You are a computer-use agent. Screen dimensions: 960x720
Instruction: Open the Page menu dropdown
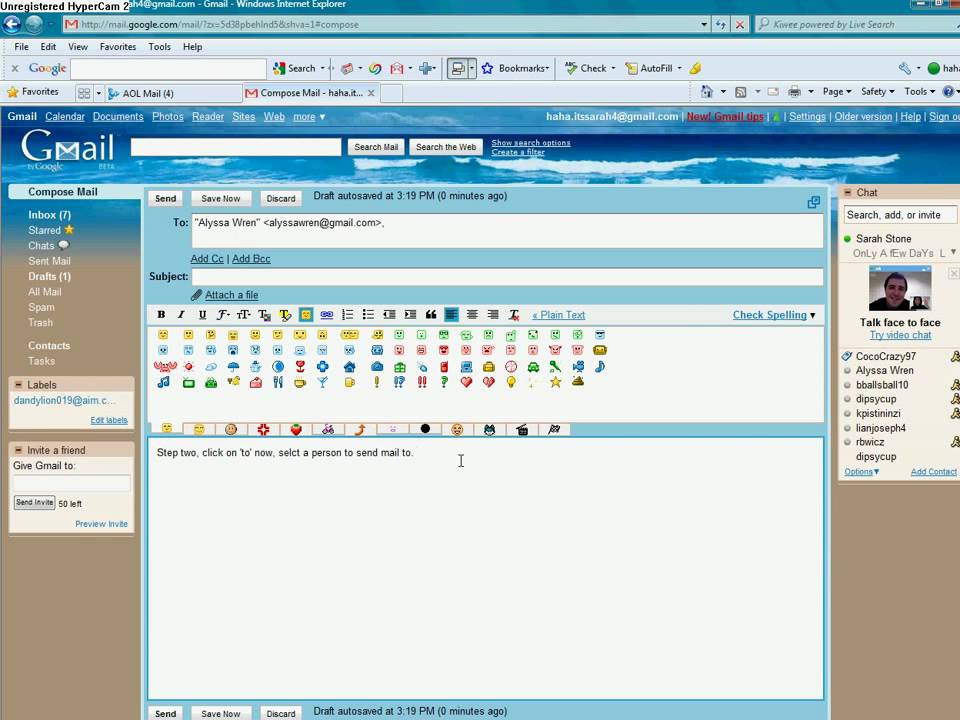(837, 91)
